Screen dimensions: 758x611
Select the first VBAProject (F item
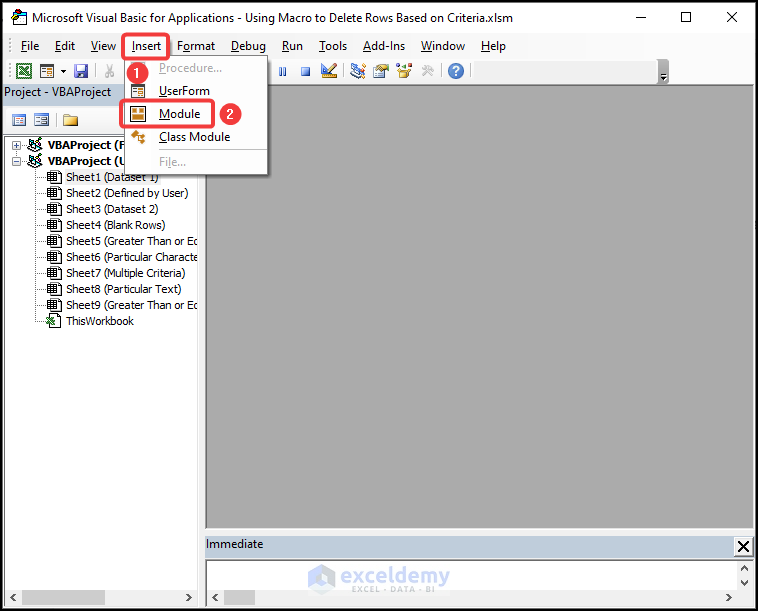[x=86, y=145]
